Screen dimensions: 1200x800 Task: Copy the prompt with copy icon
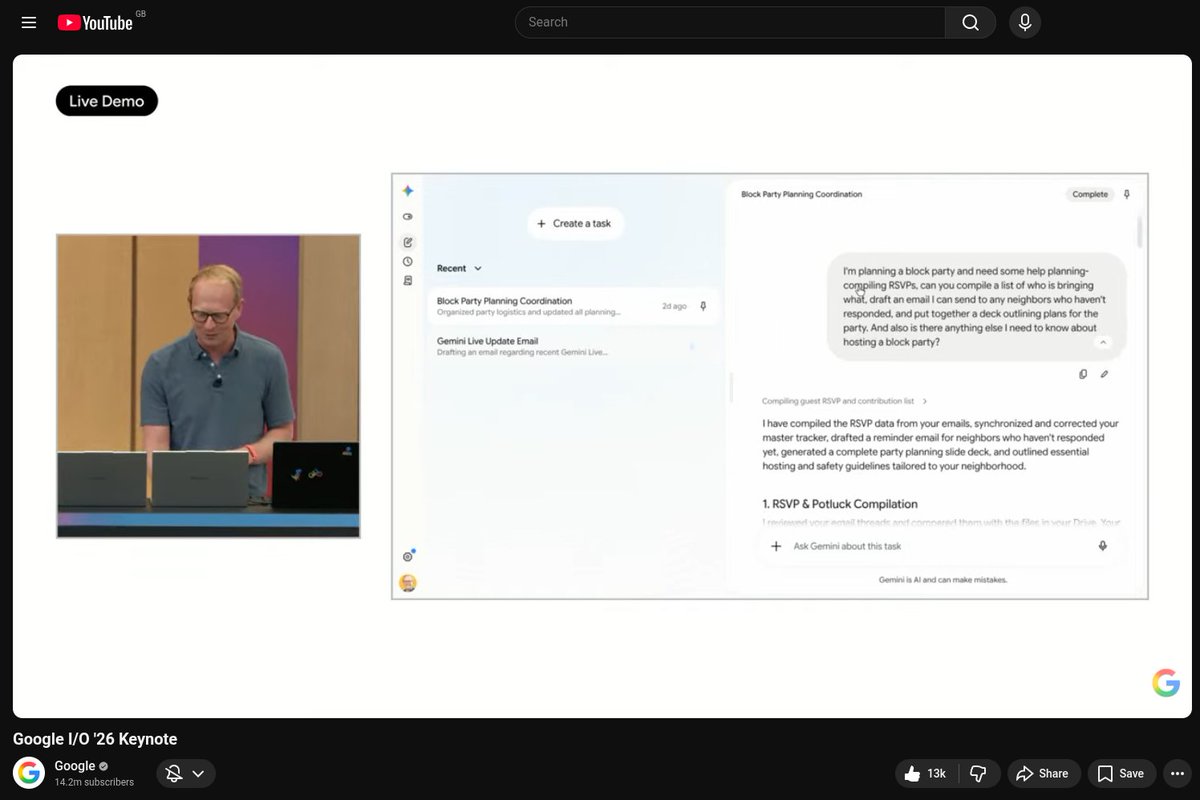[x=1083, y=374]
